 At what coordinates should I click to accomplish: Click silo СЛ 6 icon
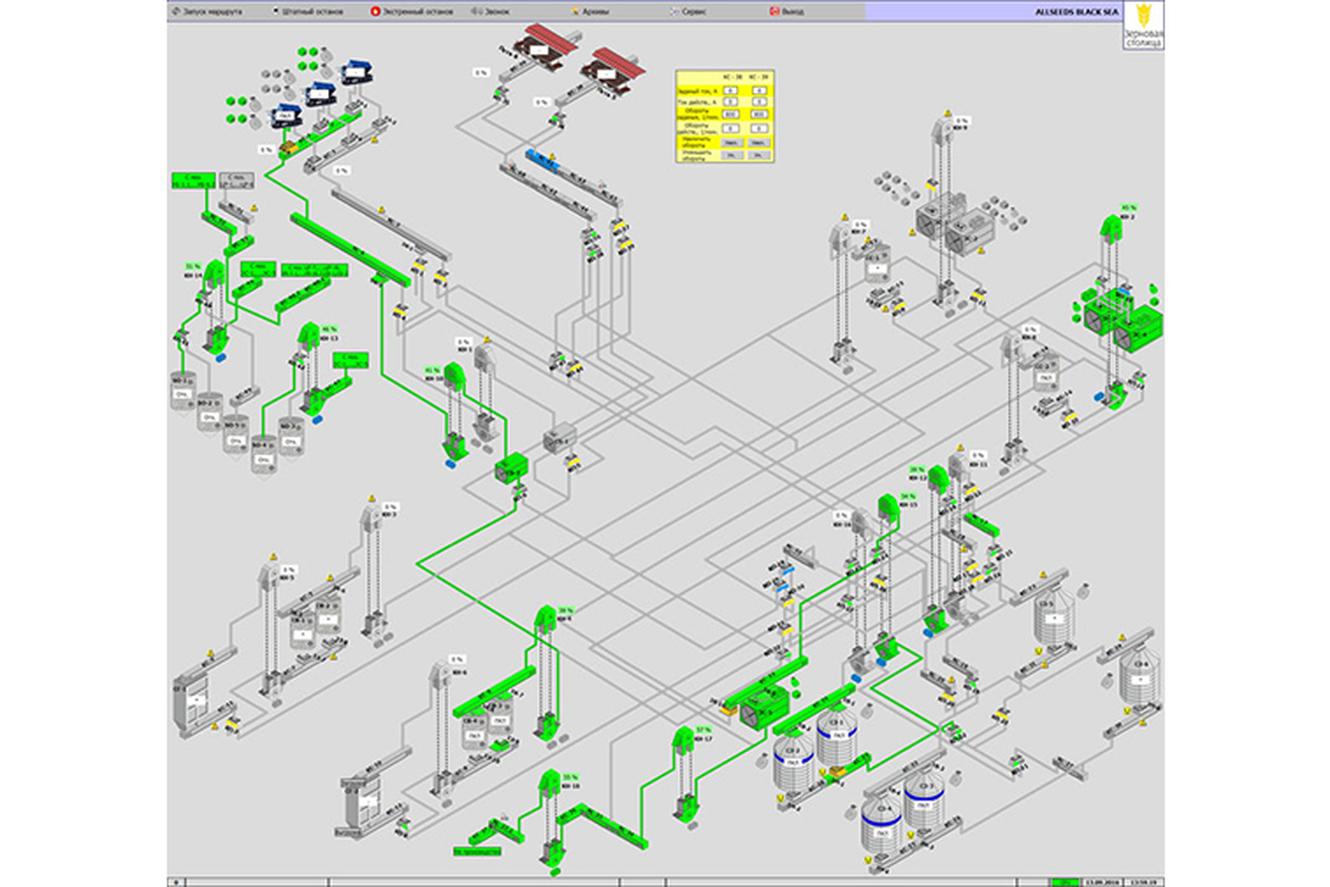pos(1137,675)
